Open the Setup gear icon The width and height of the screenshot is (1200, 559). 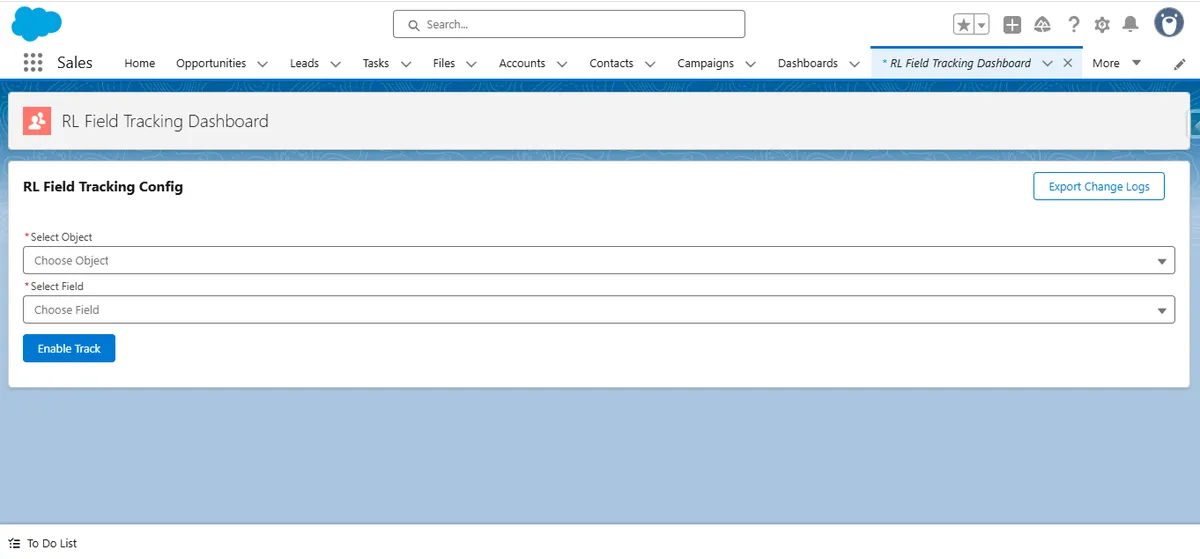1102,25
